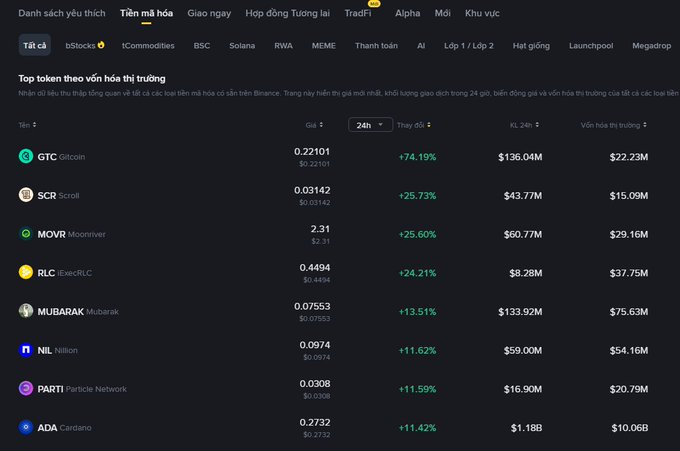
Task: Click the GTC Gitcoin coin icon
Action: pyautogui.click(x=26, y=156)
